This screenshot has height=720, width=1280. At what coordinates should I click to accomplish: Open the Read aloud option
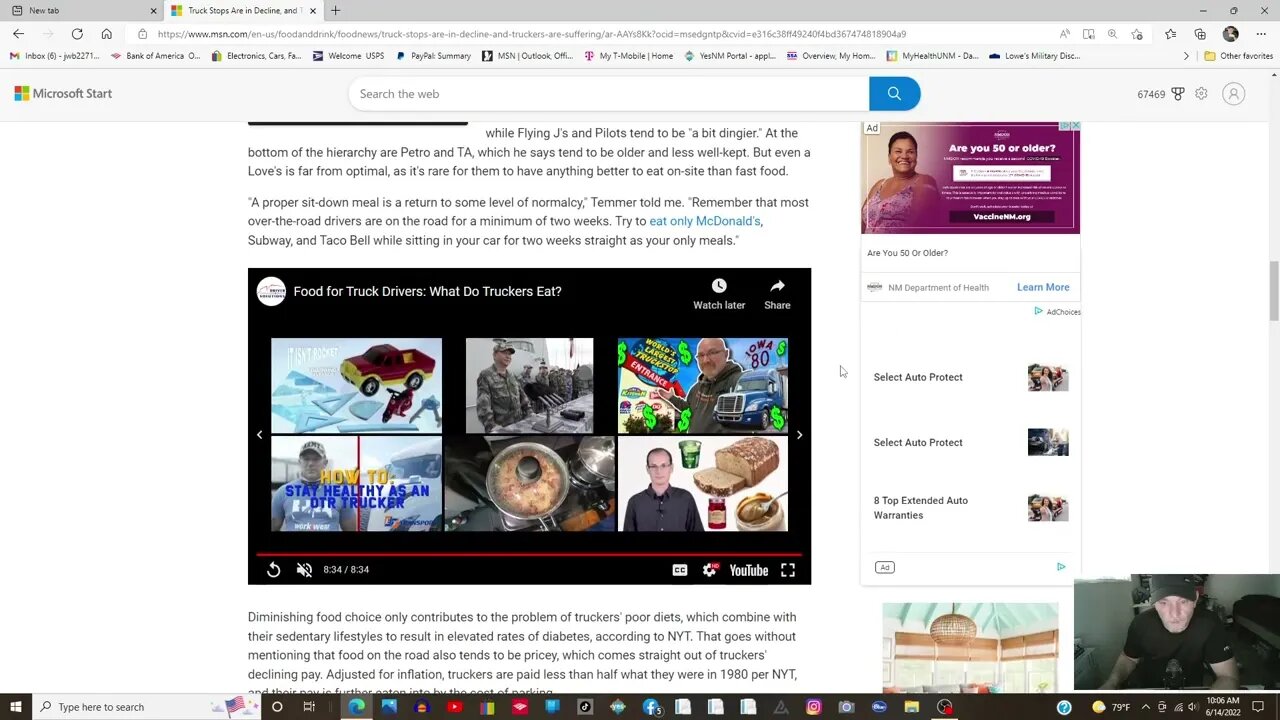click(x=1064, y=34)
